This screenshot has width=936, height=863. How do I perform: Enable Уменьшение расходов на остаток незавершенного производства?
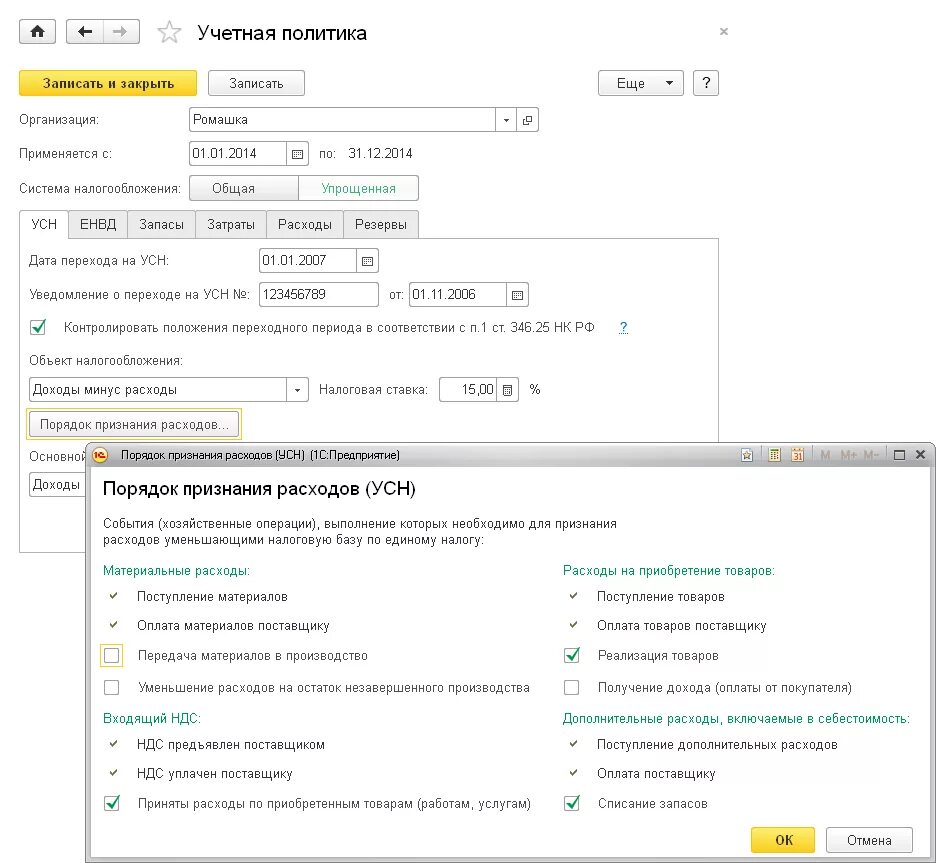click(112, 688)
